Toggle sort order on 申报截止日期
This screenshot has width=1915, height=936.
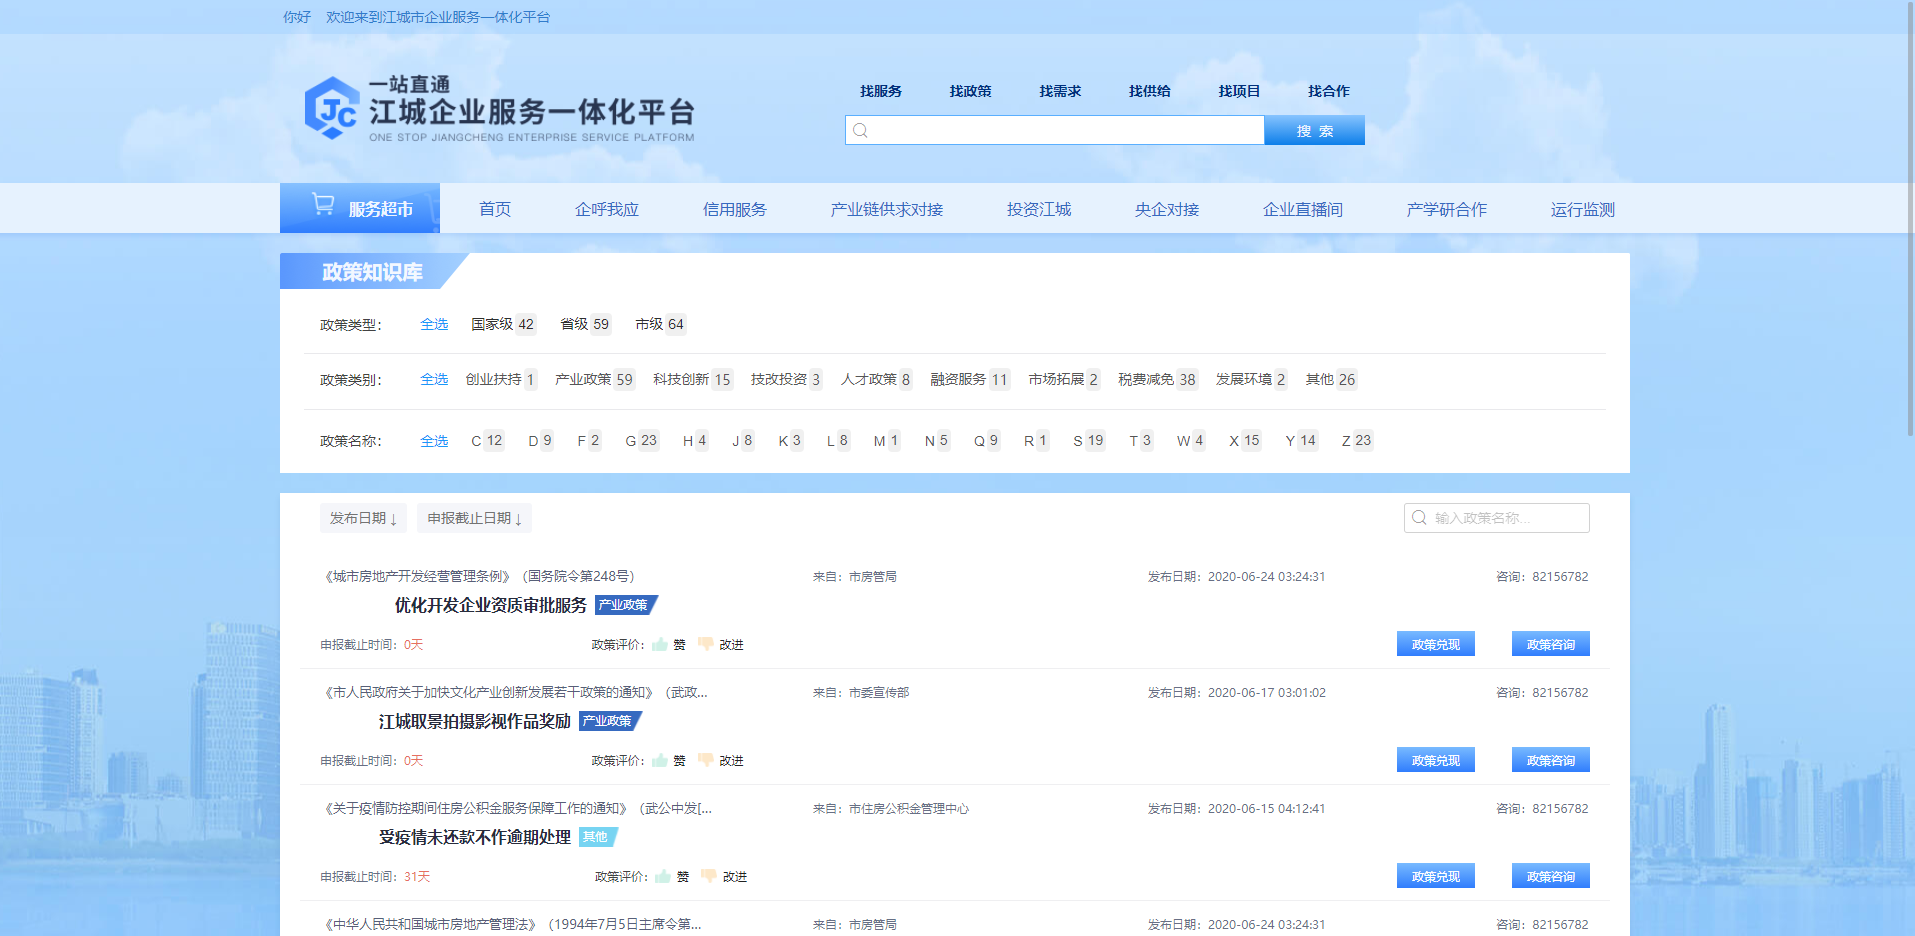pyautogui.click(x=474, y=518)
